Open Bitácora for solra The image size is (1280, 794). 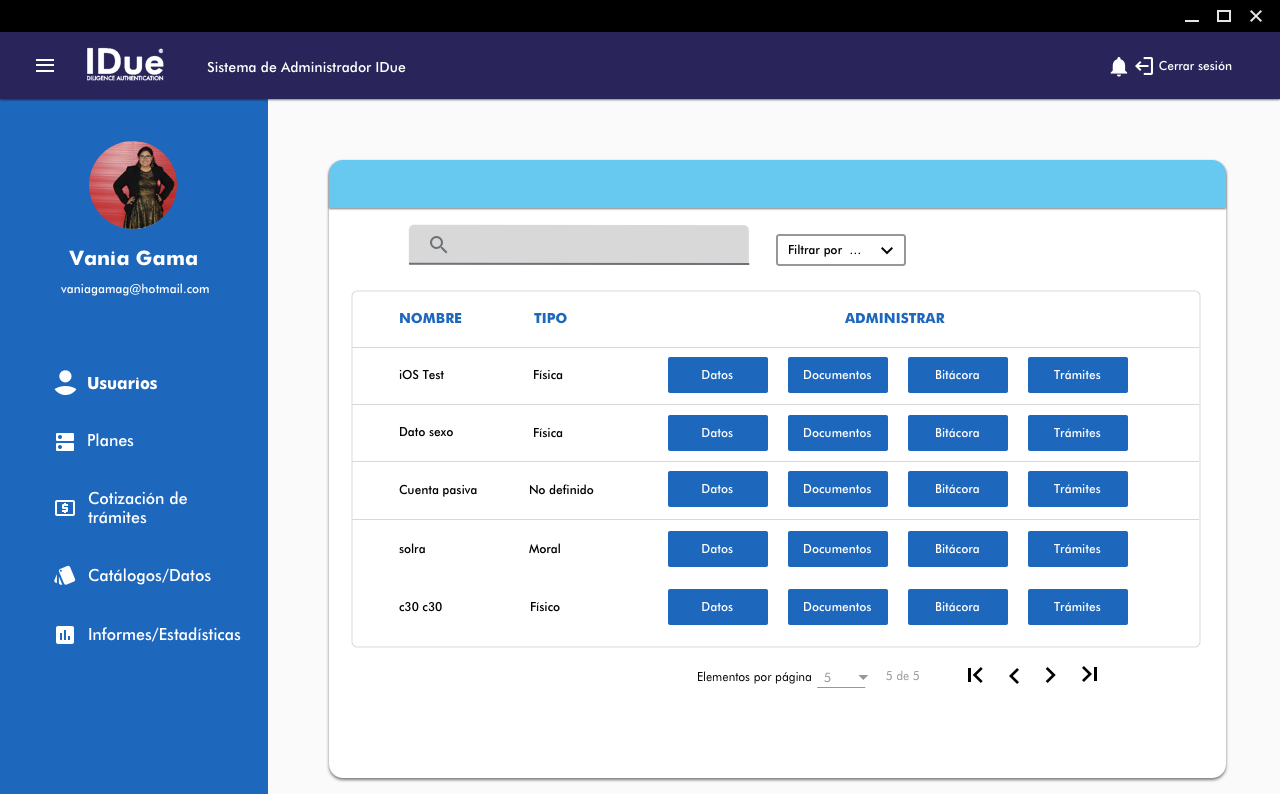(957, 549)
